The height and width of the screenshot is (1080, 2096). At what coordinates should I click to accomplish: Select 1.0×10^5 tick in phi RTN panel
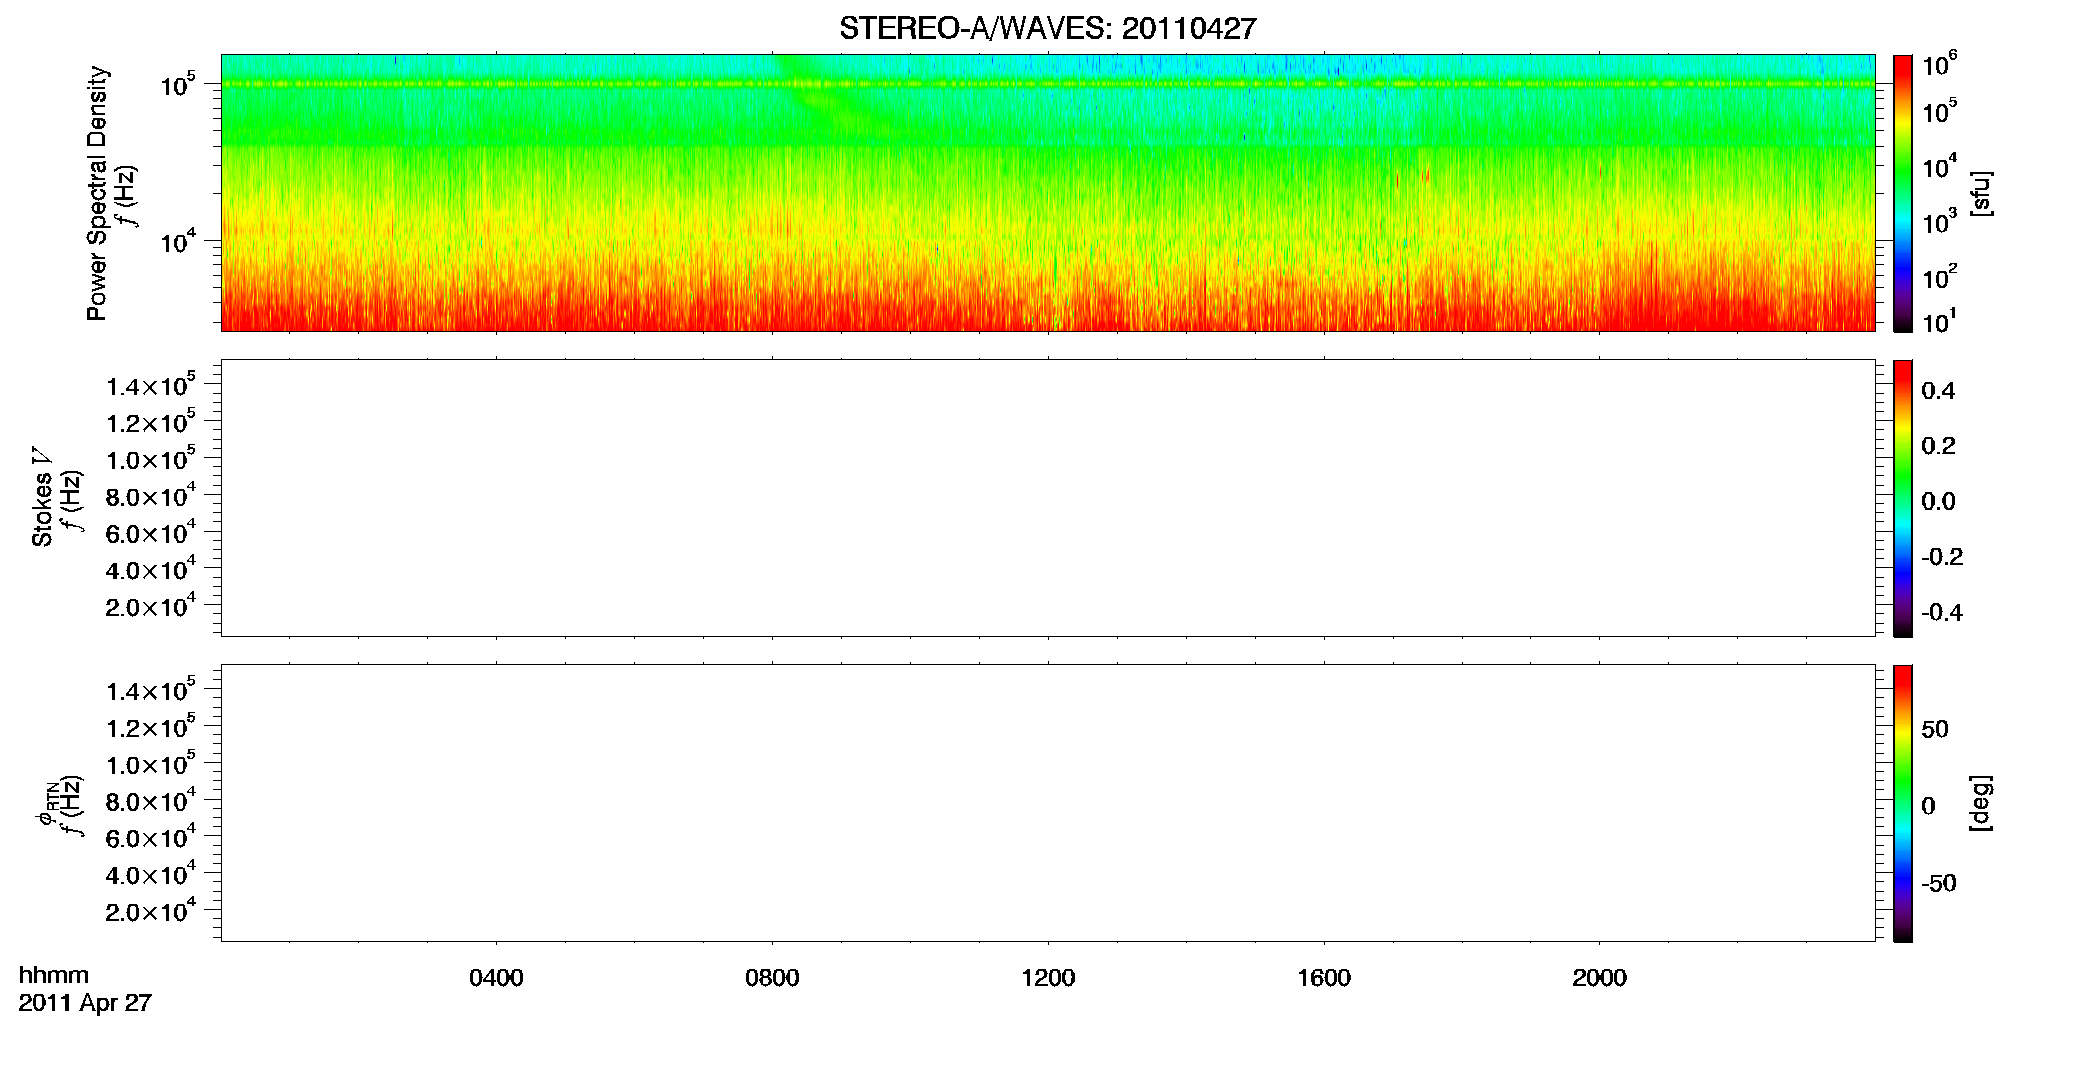150,763
